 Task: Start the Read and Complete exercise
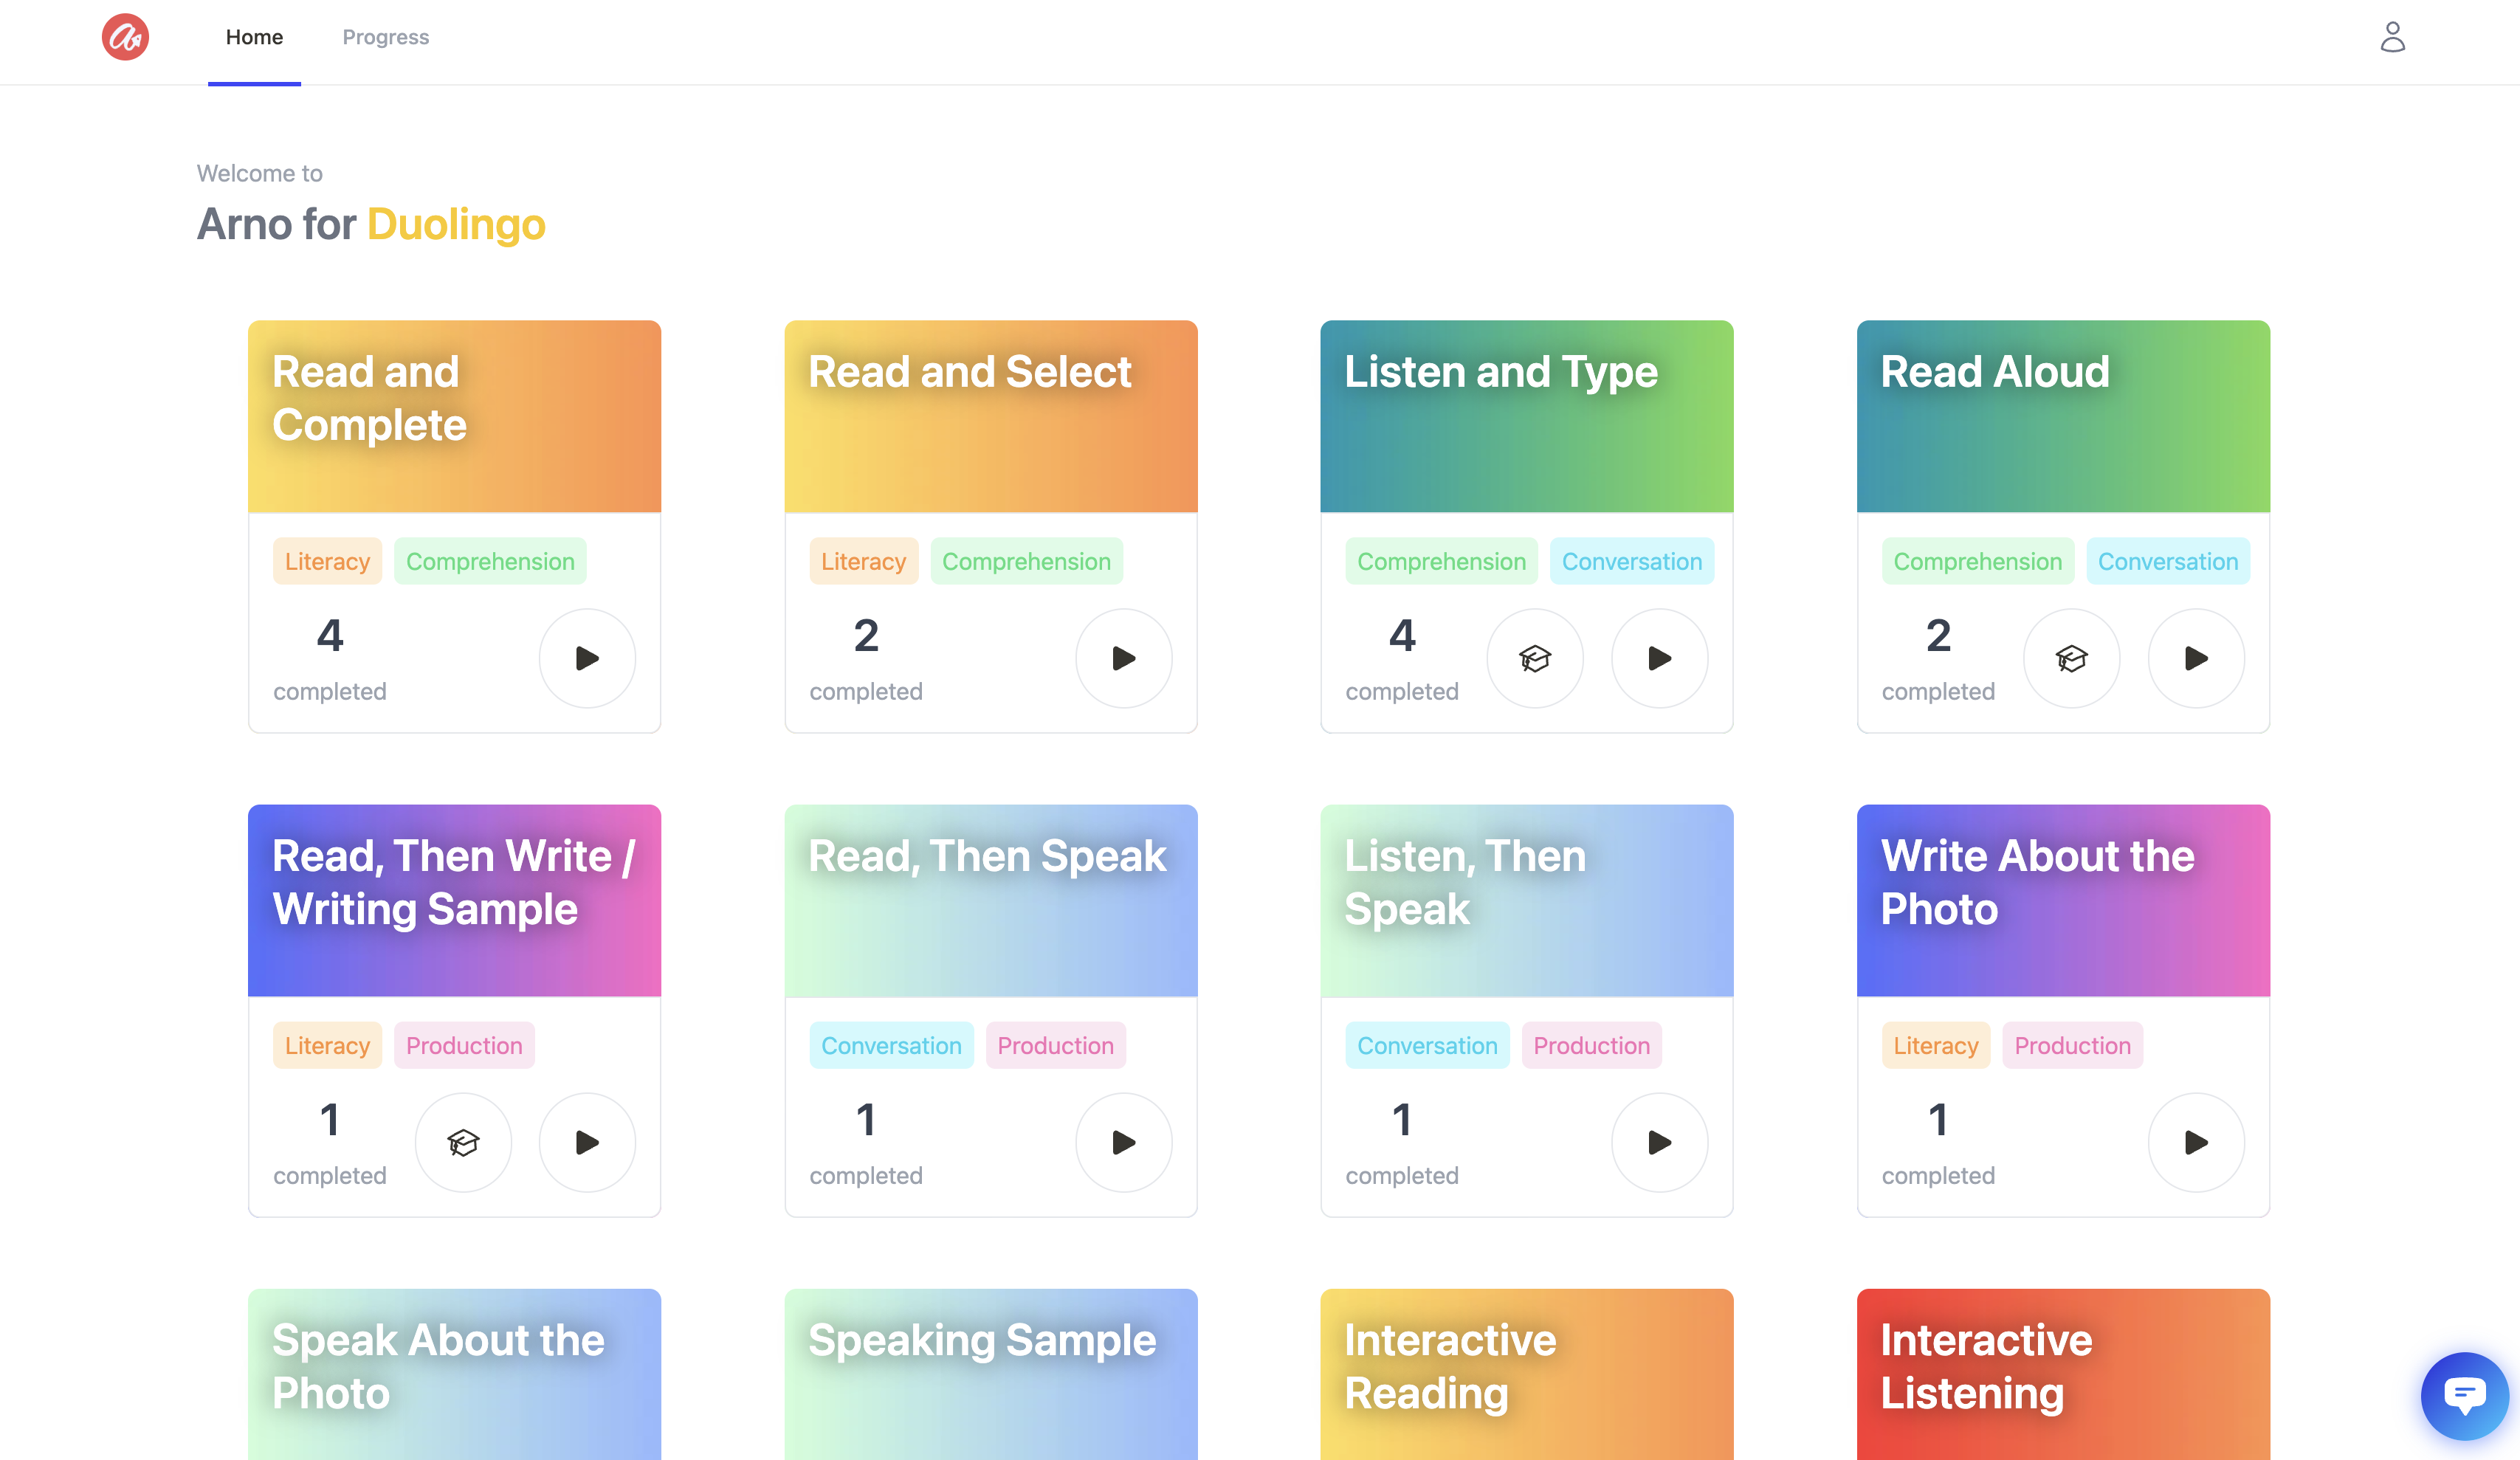click(587, 658)
